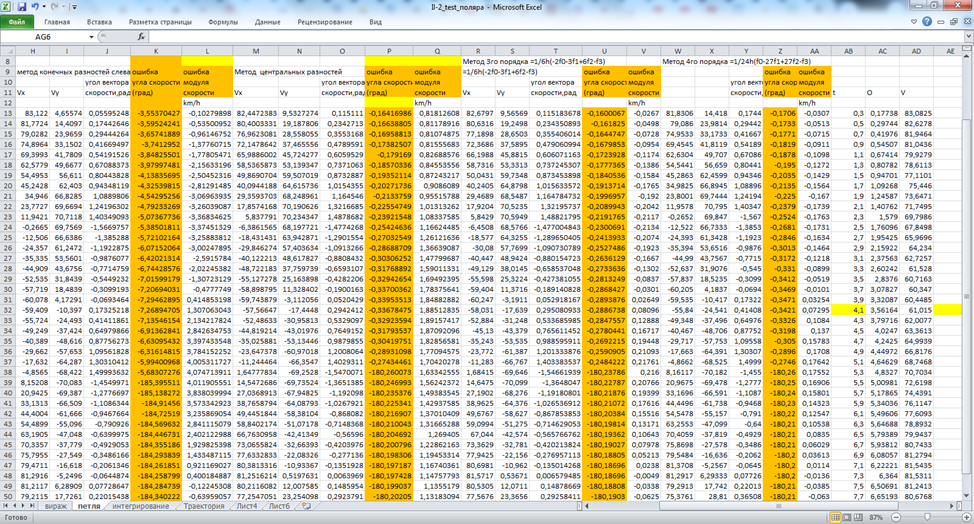974x524 pixels.
Task: Go to first sheet using navigation arrow
Action: (x=7, y=507)
